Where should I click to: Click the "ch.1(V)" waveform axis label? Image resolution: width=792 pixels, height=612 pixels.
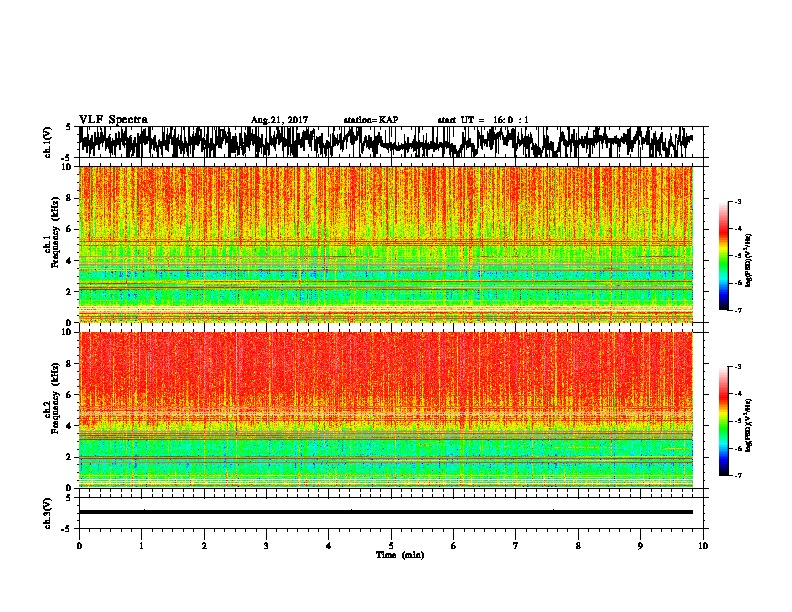[48, 142]
